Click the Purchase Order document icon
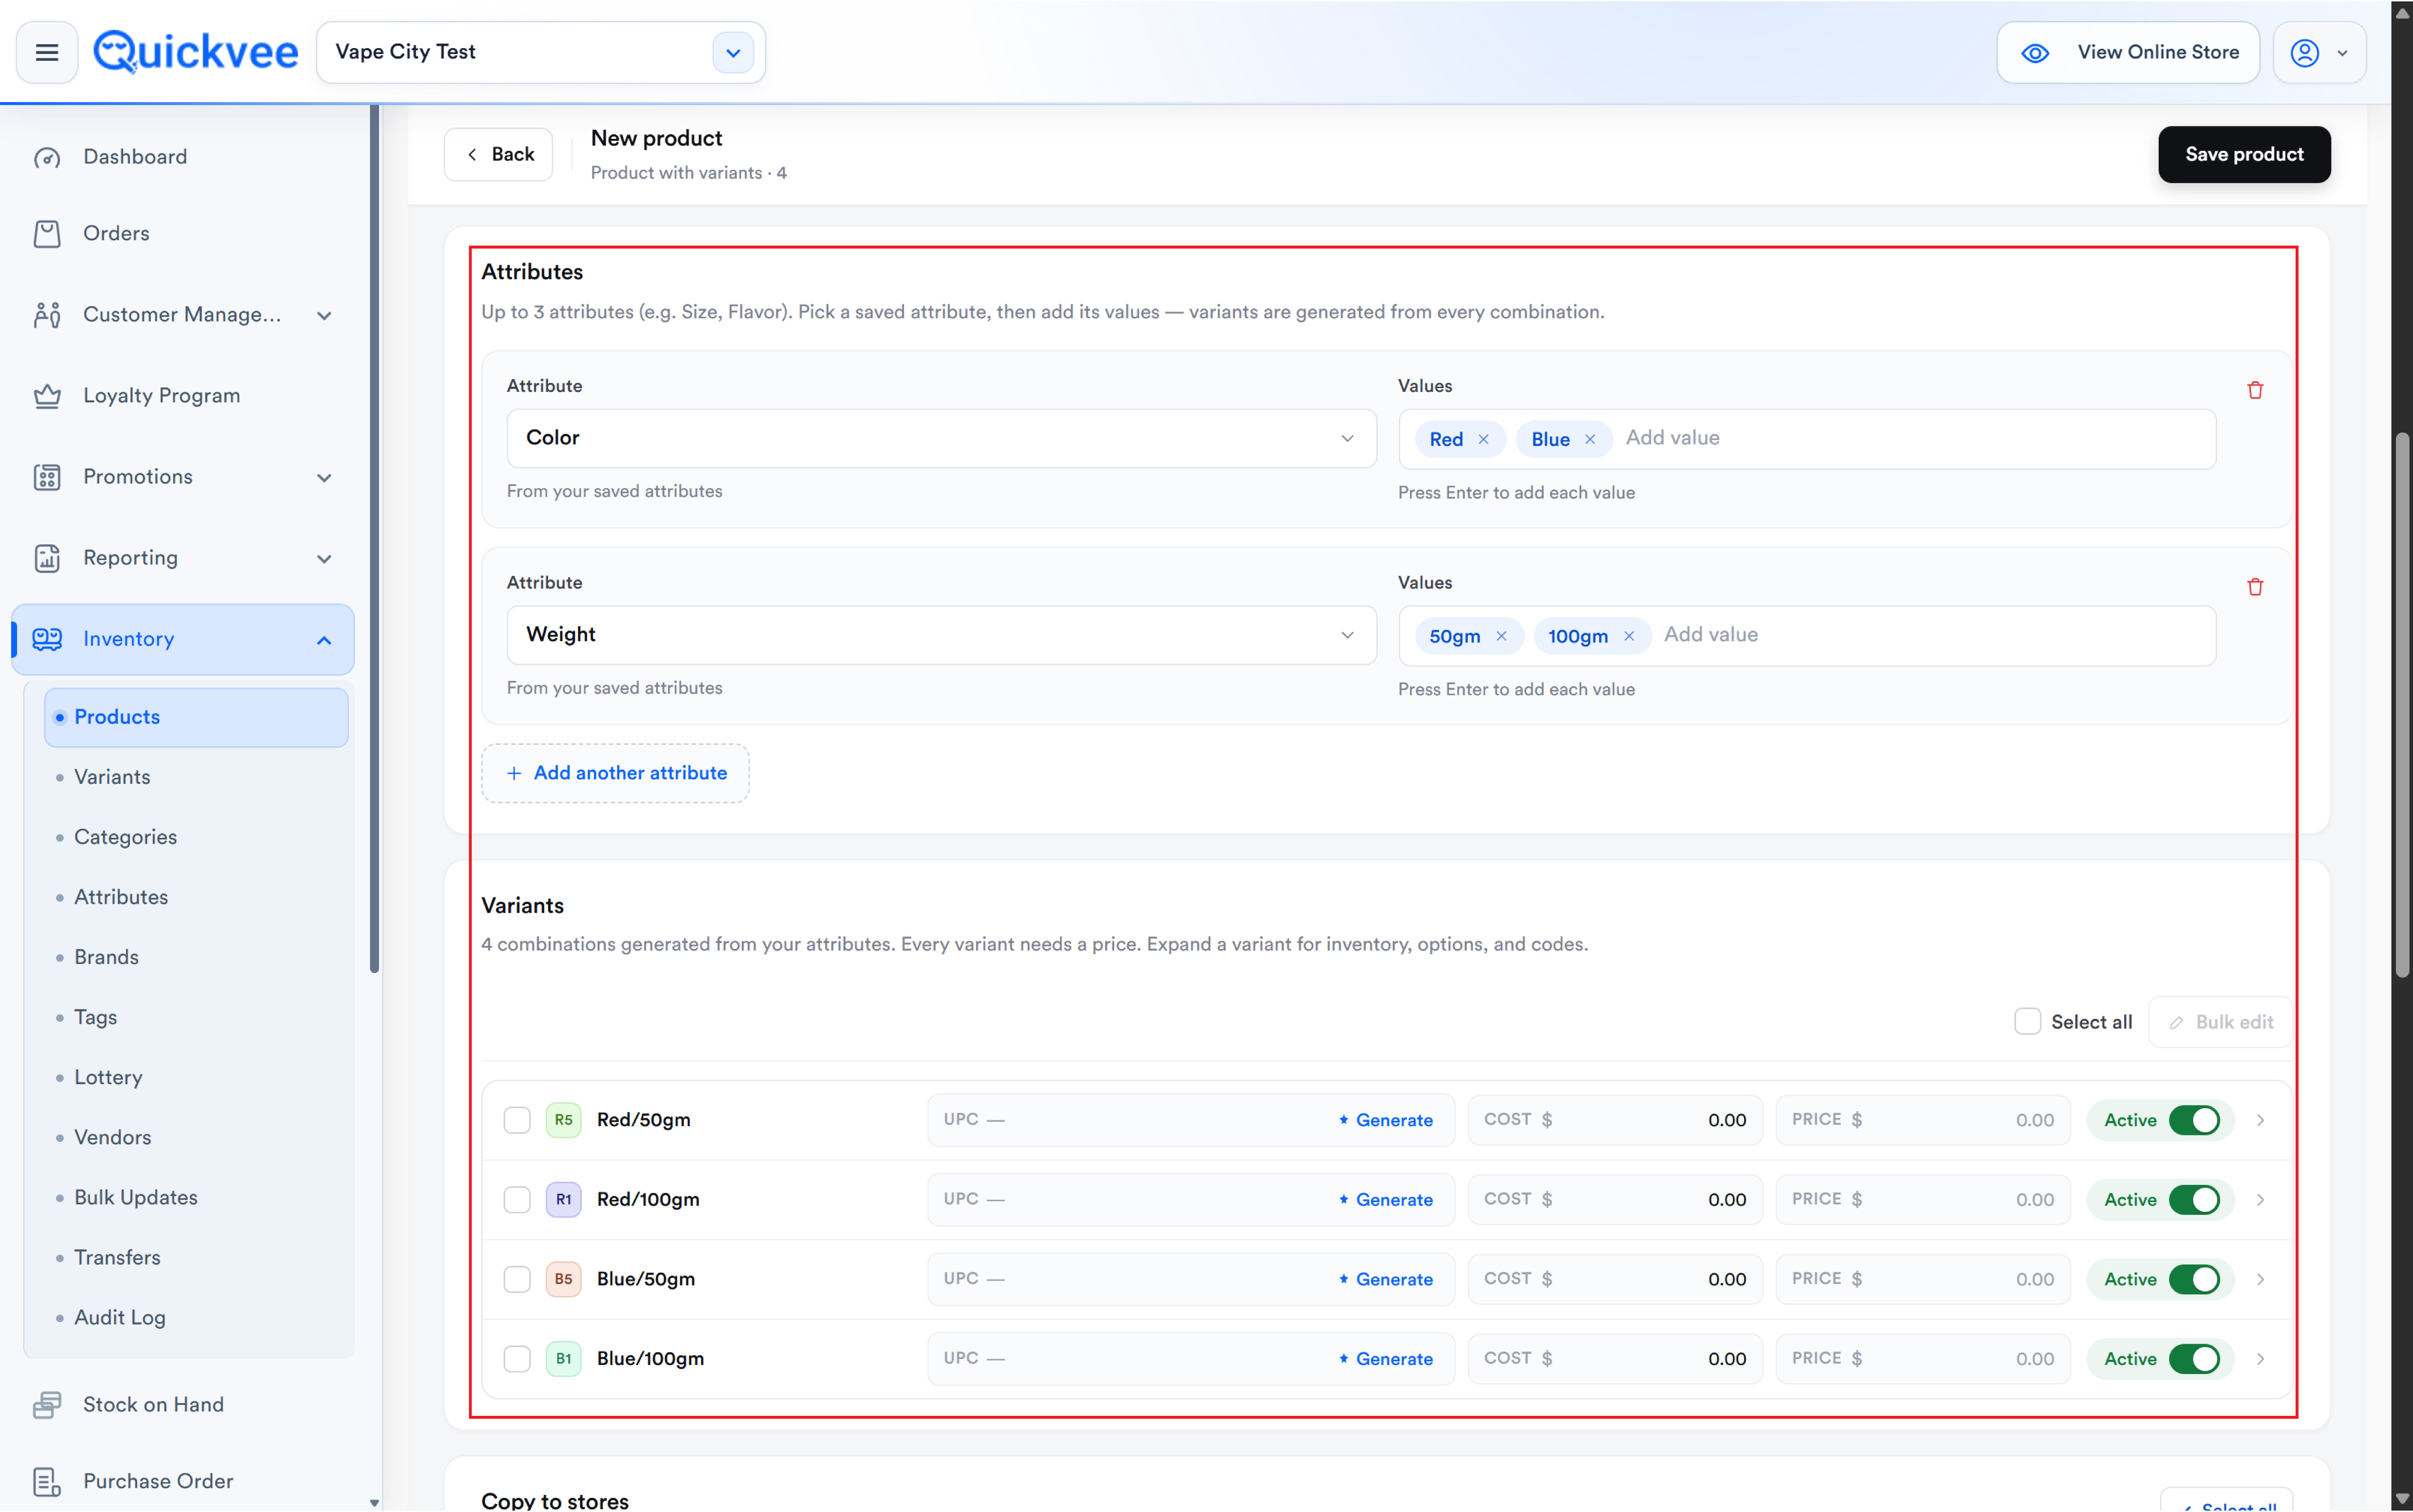Screen dimensions: 2413x1512 tap(47, 1482)
